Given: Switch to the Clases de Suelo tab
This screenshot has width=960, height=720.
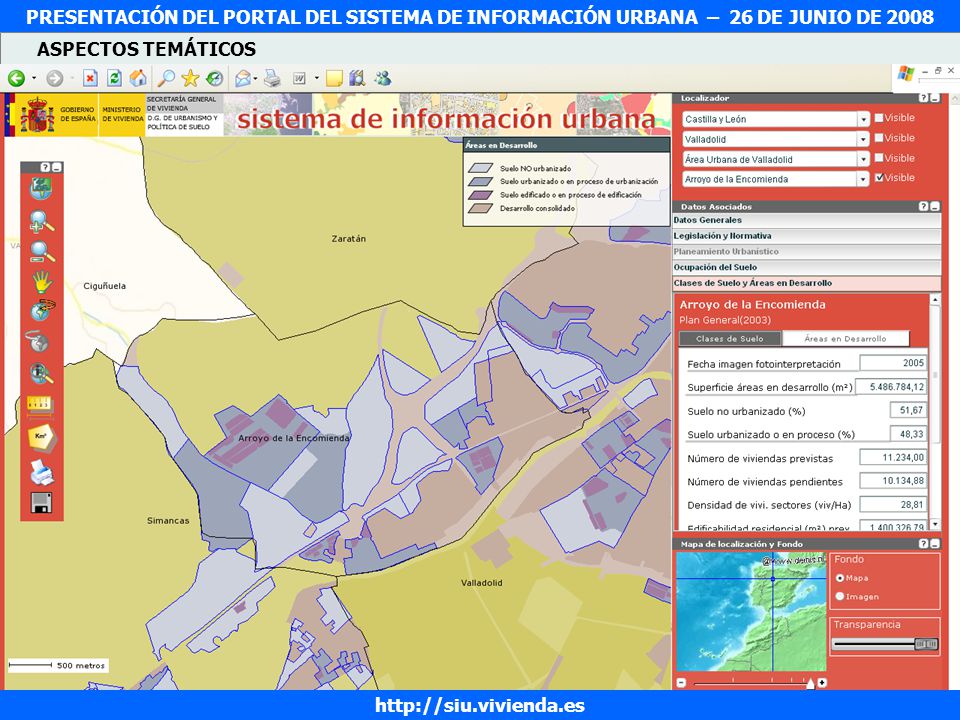Looking at the screenshot, I should (730, 339).
